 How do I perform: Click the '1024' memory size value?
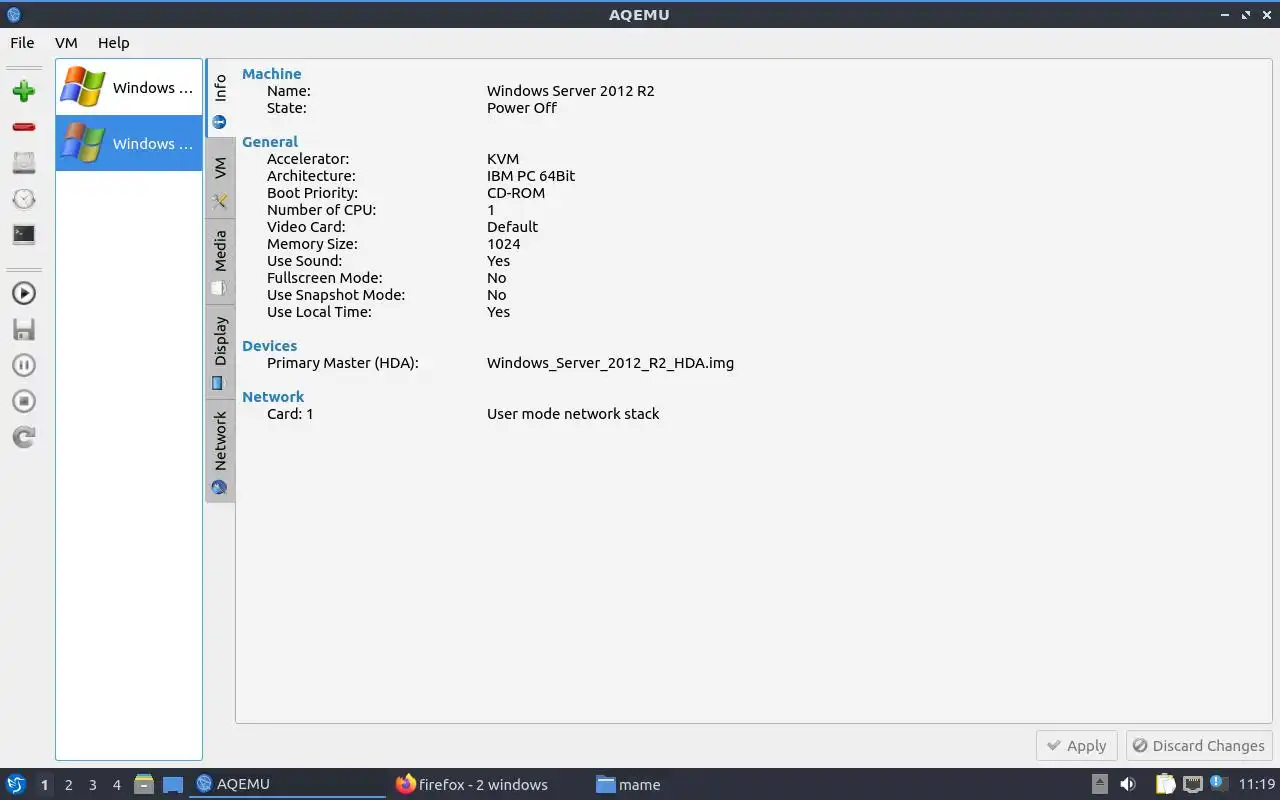coord(504,244)
